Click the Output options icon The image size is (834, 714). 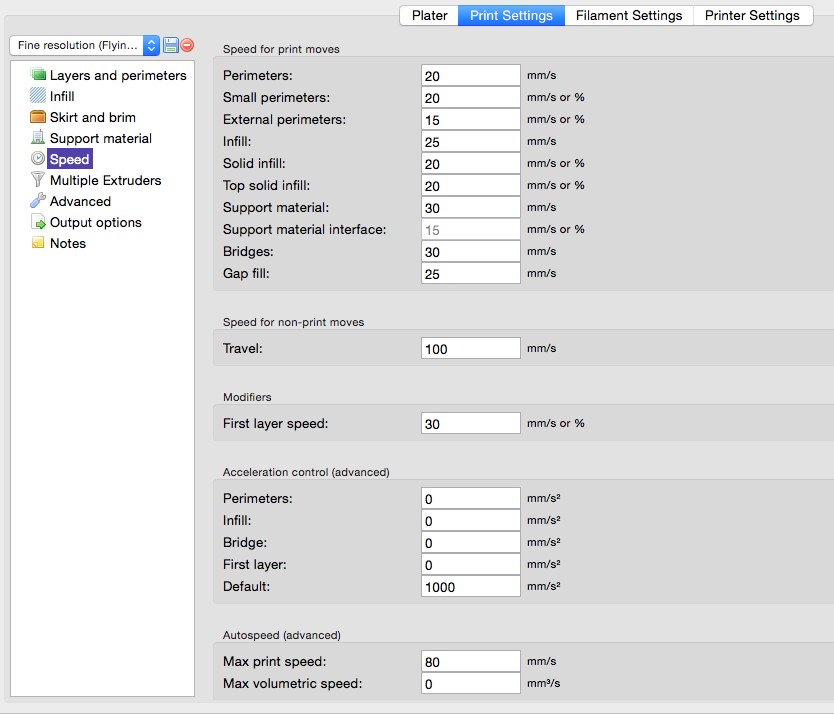coord(38,222)
